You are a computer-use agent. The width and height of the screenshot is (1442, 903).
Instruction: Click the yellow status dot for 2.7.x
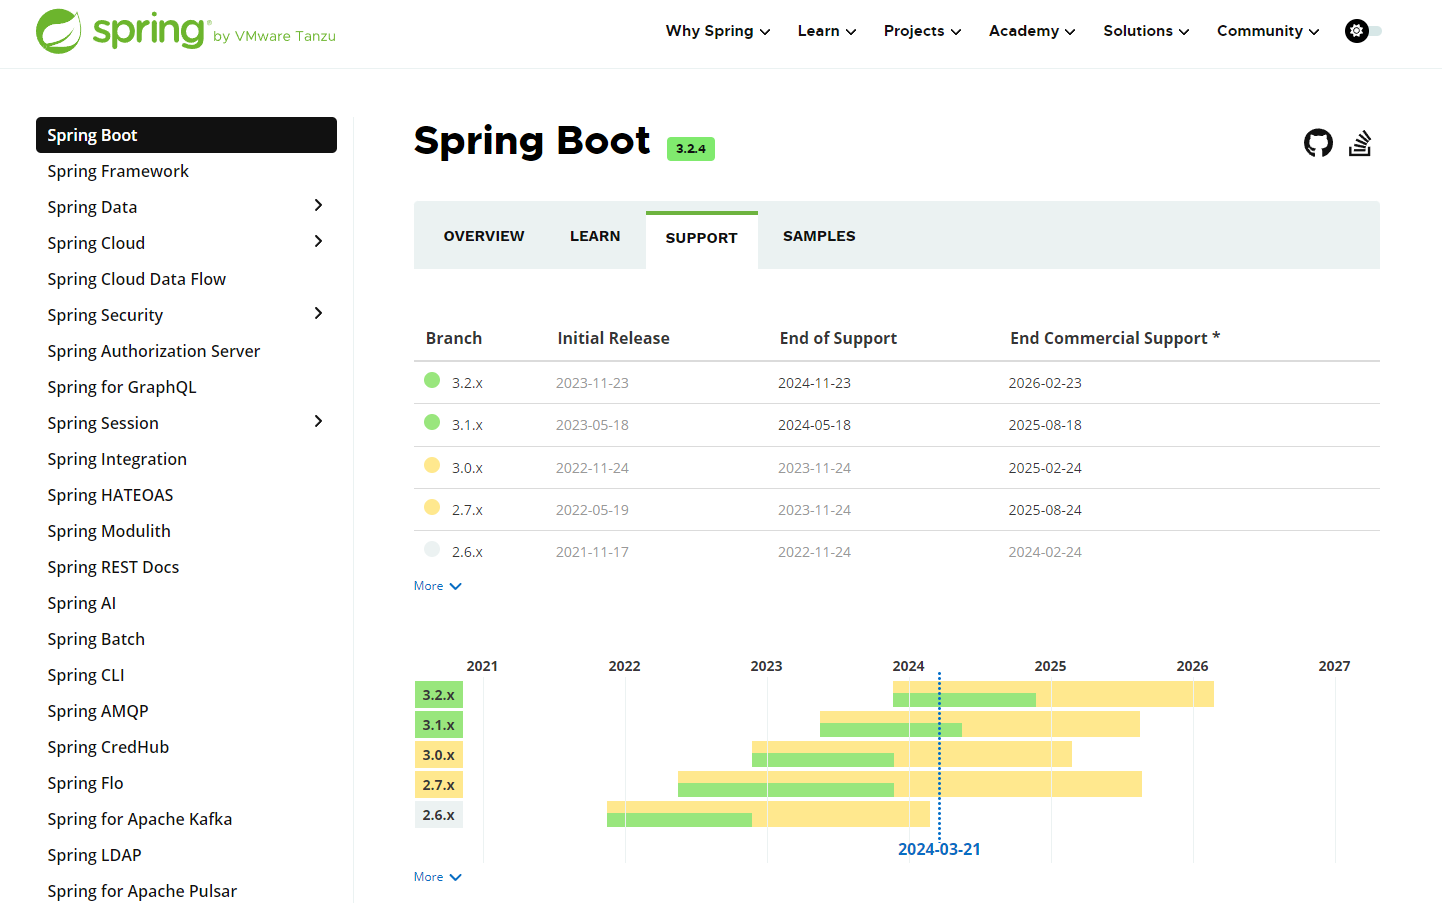[432, 507]
